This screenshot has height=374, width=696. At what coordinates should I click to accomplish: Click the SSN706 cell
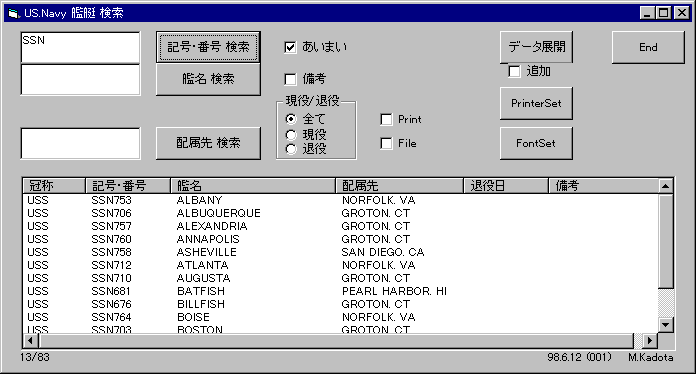pyautogui.click(x=111, y=213)
